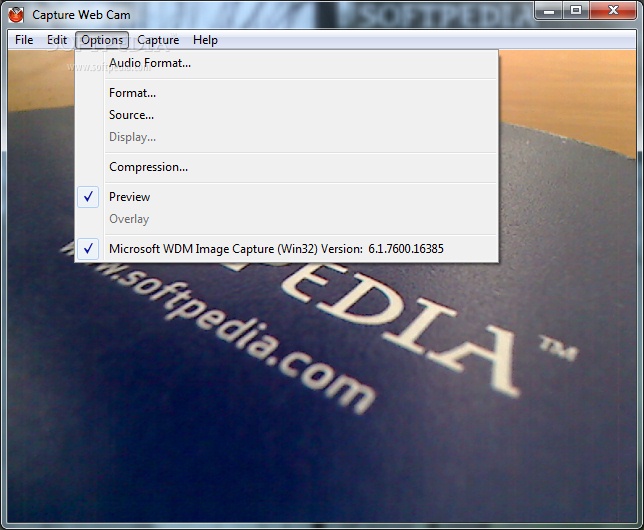Choose Audio Format... from Options menu
Image resolution: width=644 pixels, height=530 pixels.
[x=287, y=63]
